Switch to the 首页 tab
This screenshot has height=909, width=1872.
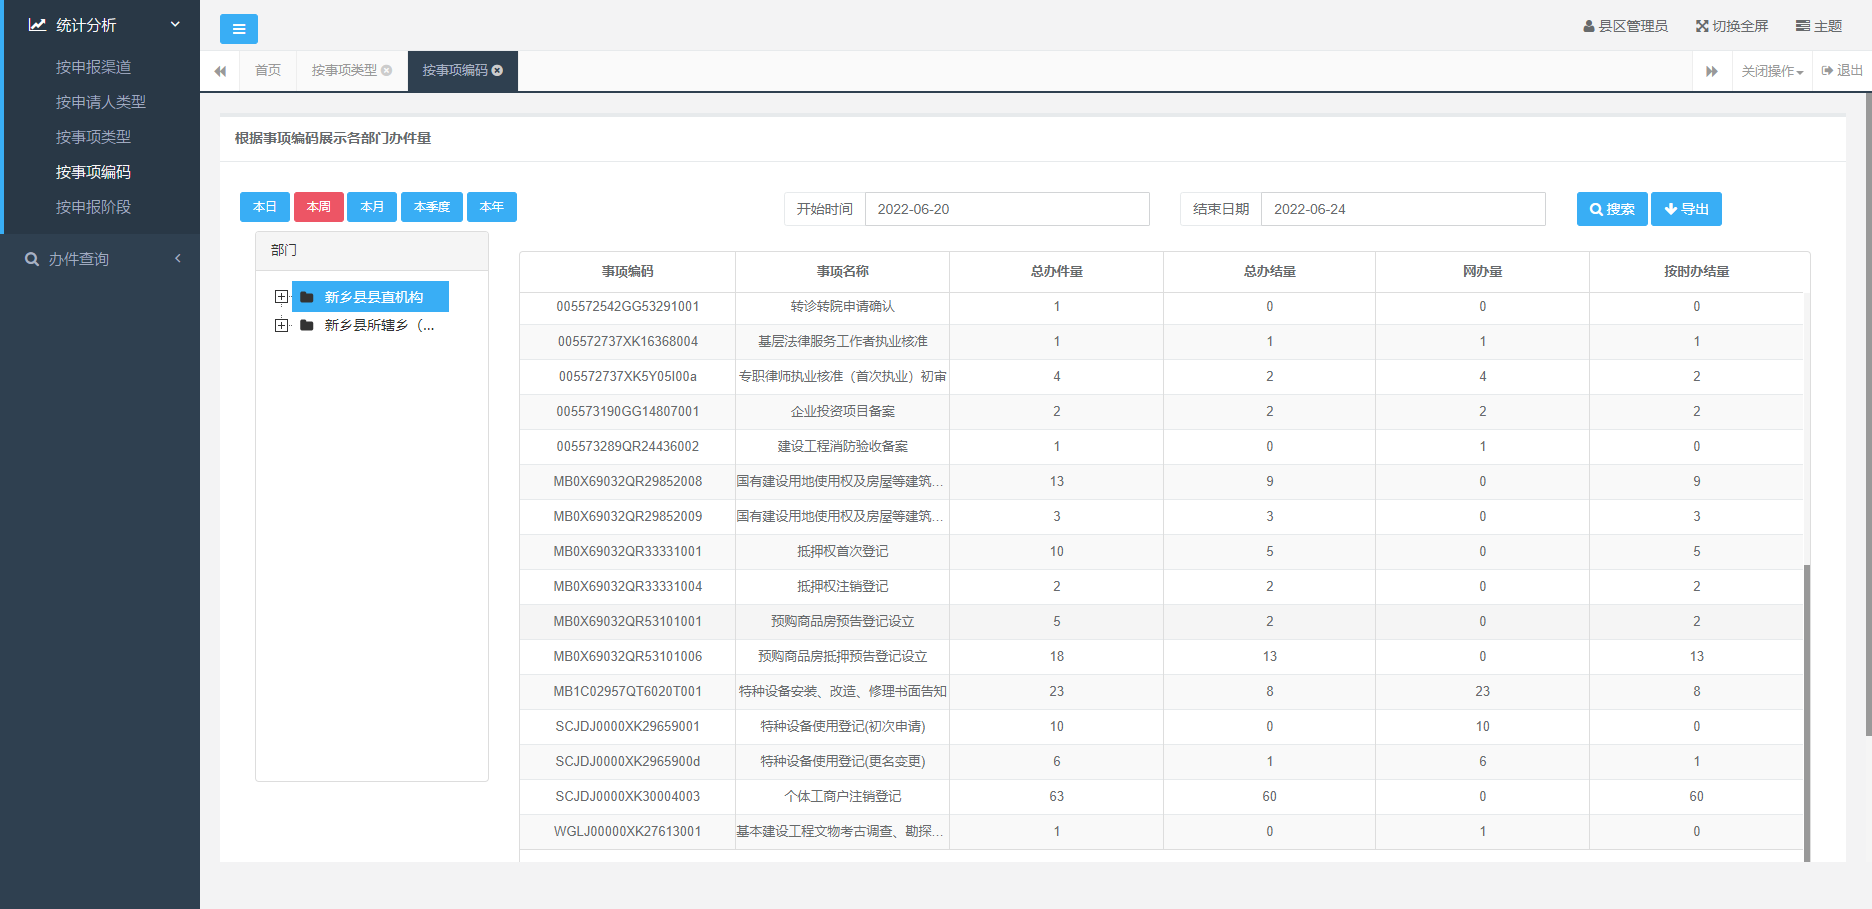(267, 71)
